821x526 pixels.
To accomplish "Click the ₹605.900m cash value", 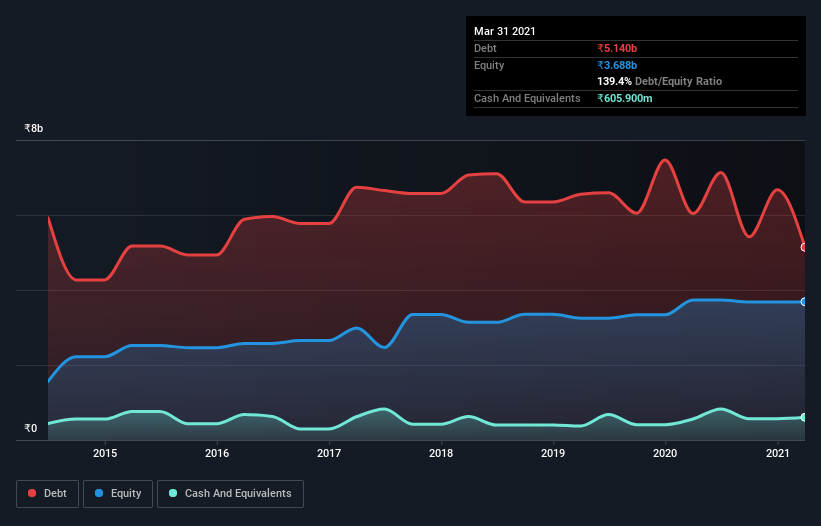I will 625,98.
